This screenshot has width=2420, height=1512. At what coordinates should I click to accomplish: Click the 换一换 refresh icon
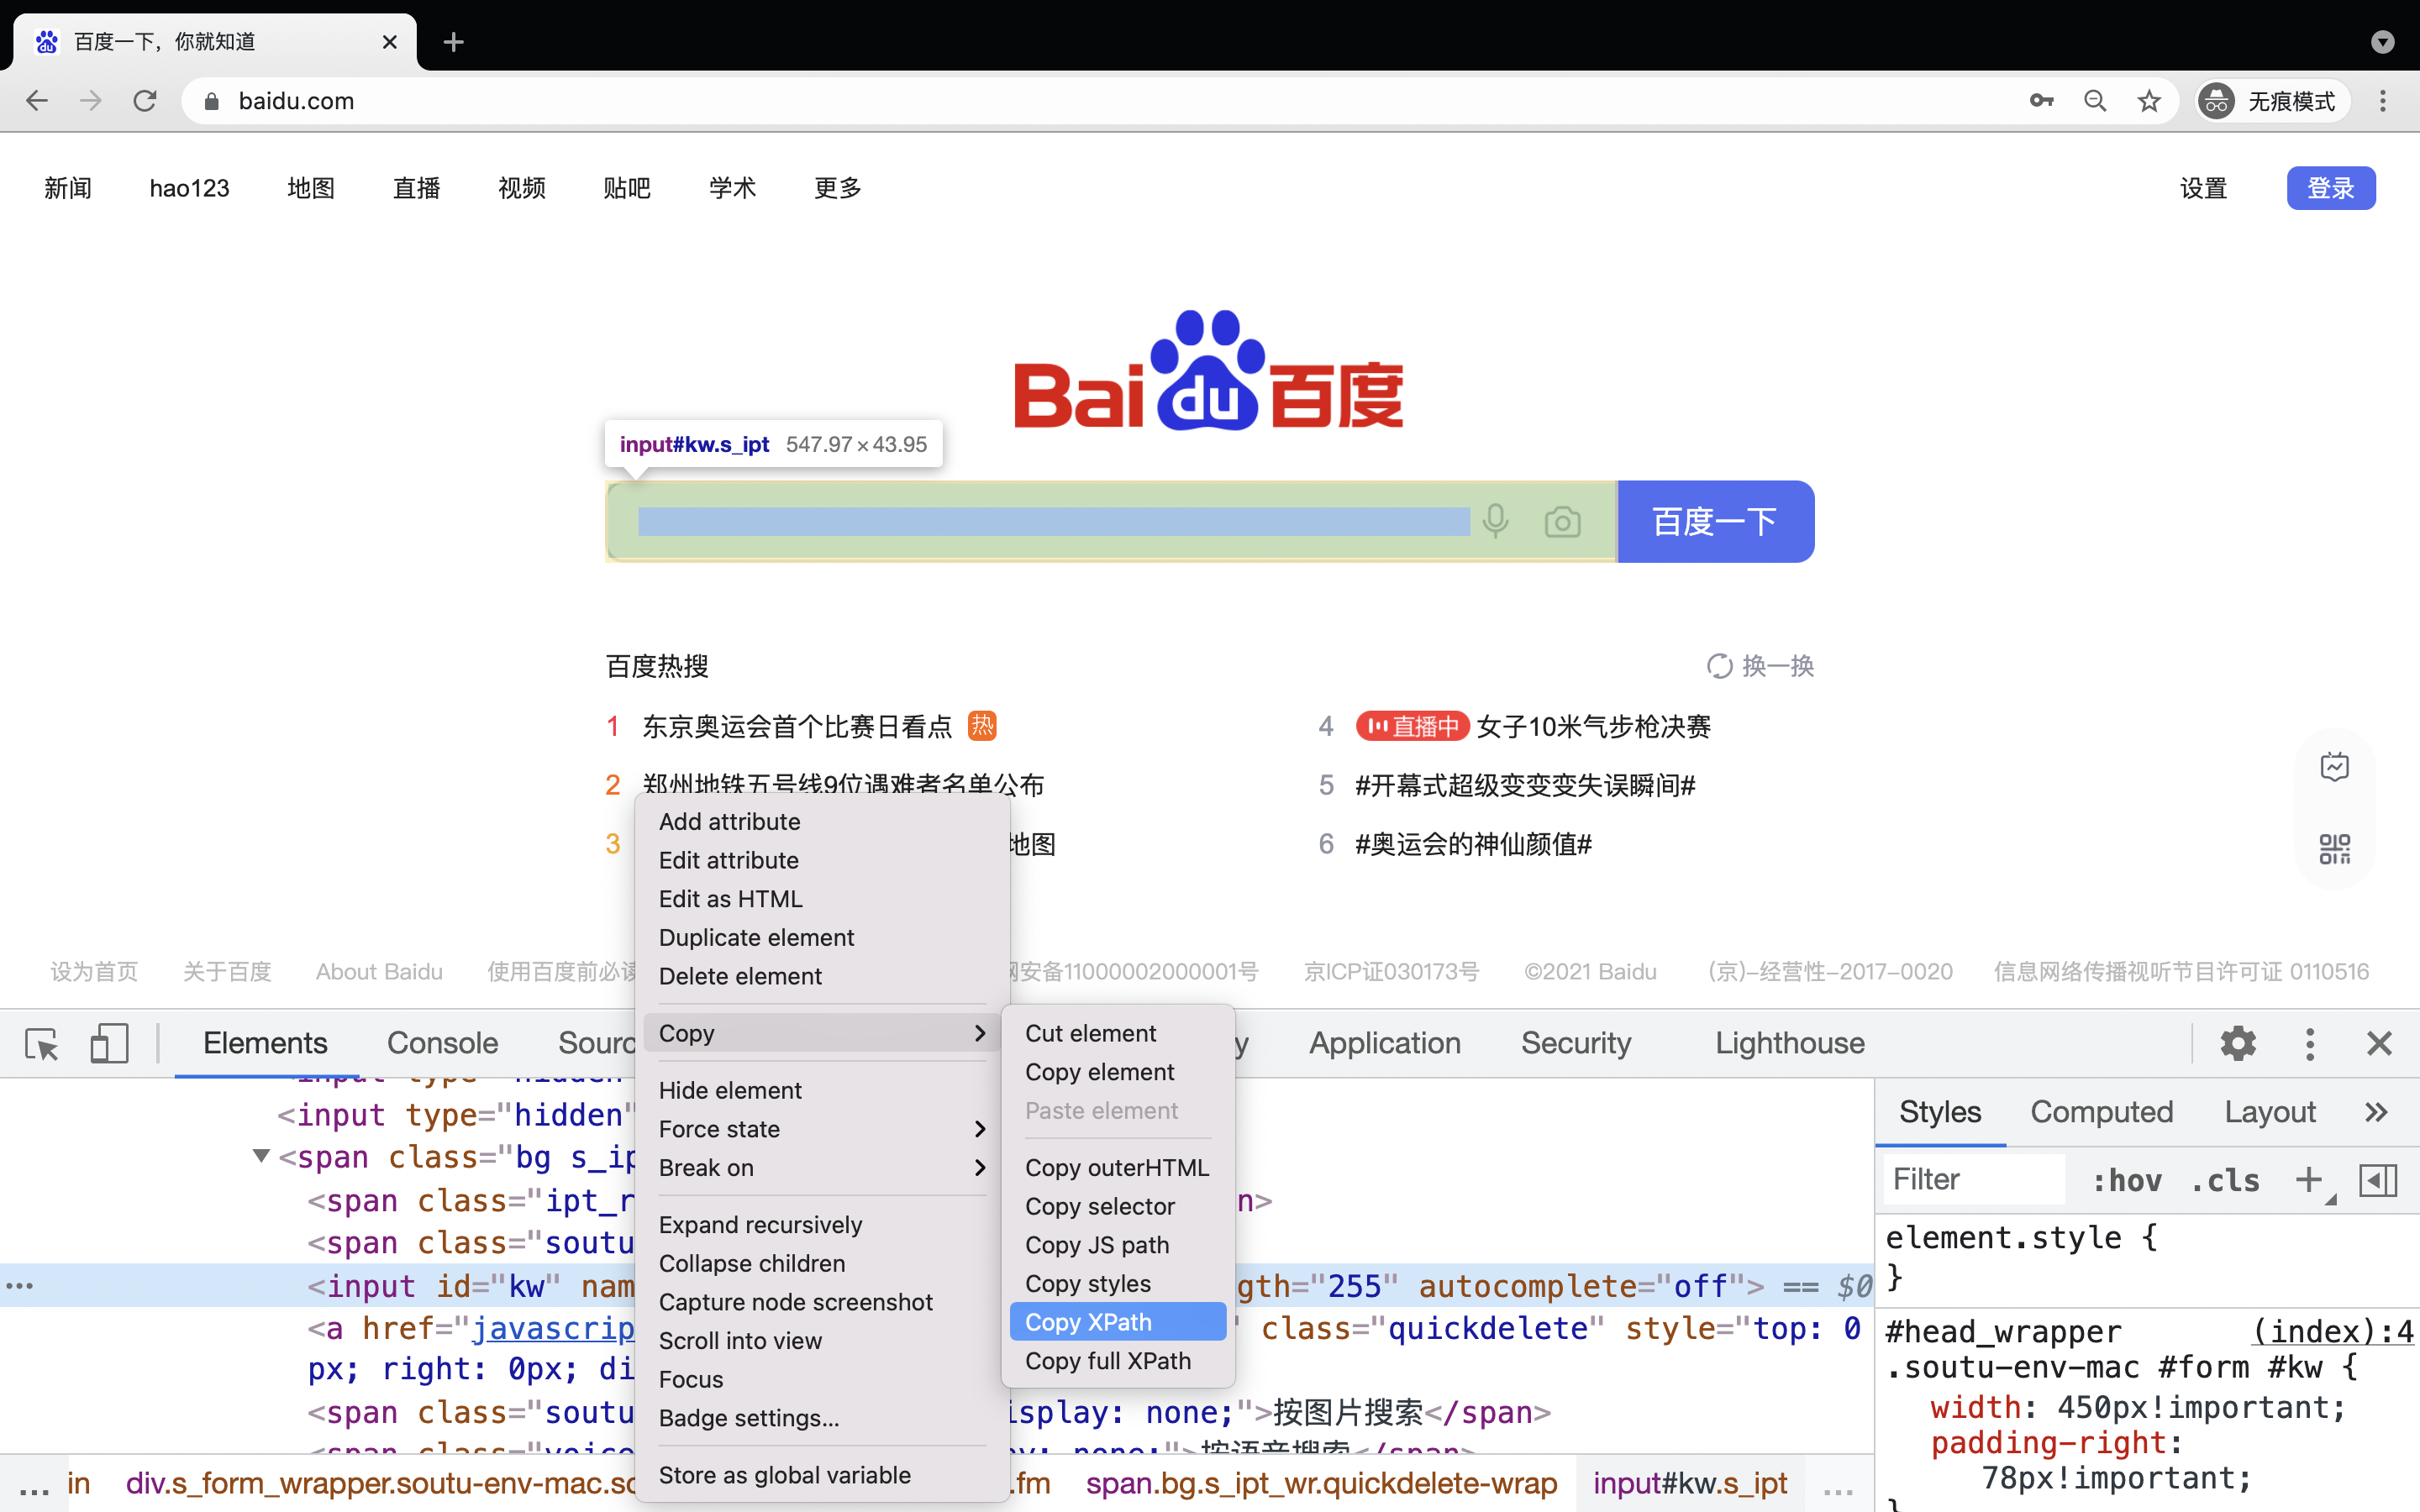pos(1719,666)
